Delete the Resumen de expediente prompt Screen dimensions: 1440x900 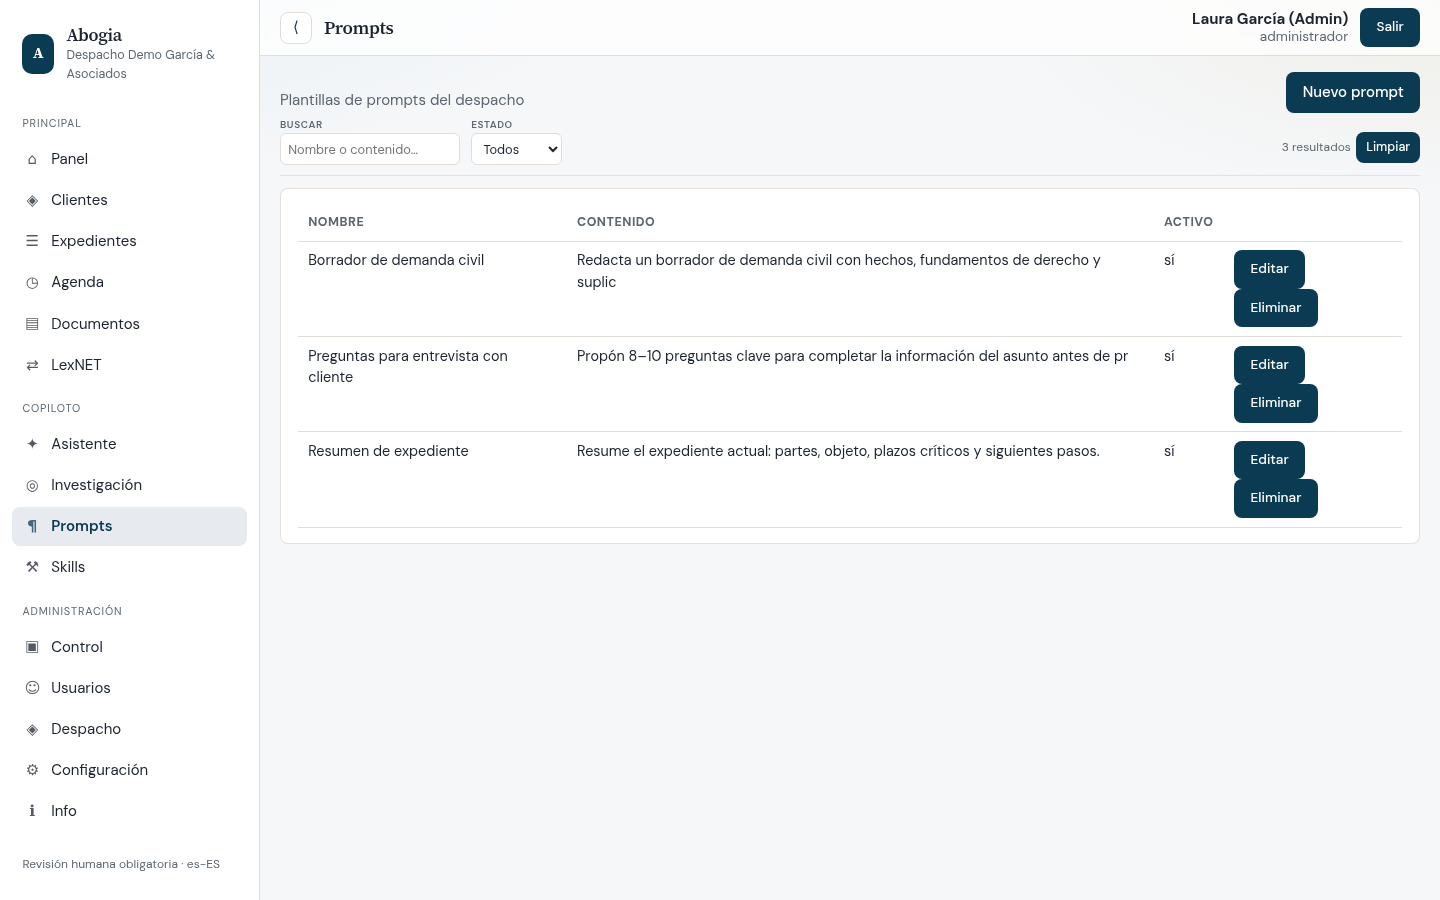[x=1276, y=498]
